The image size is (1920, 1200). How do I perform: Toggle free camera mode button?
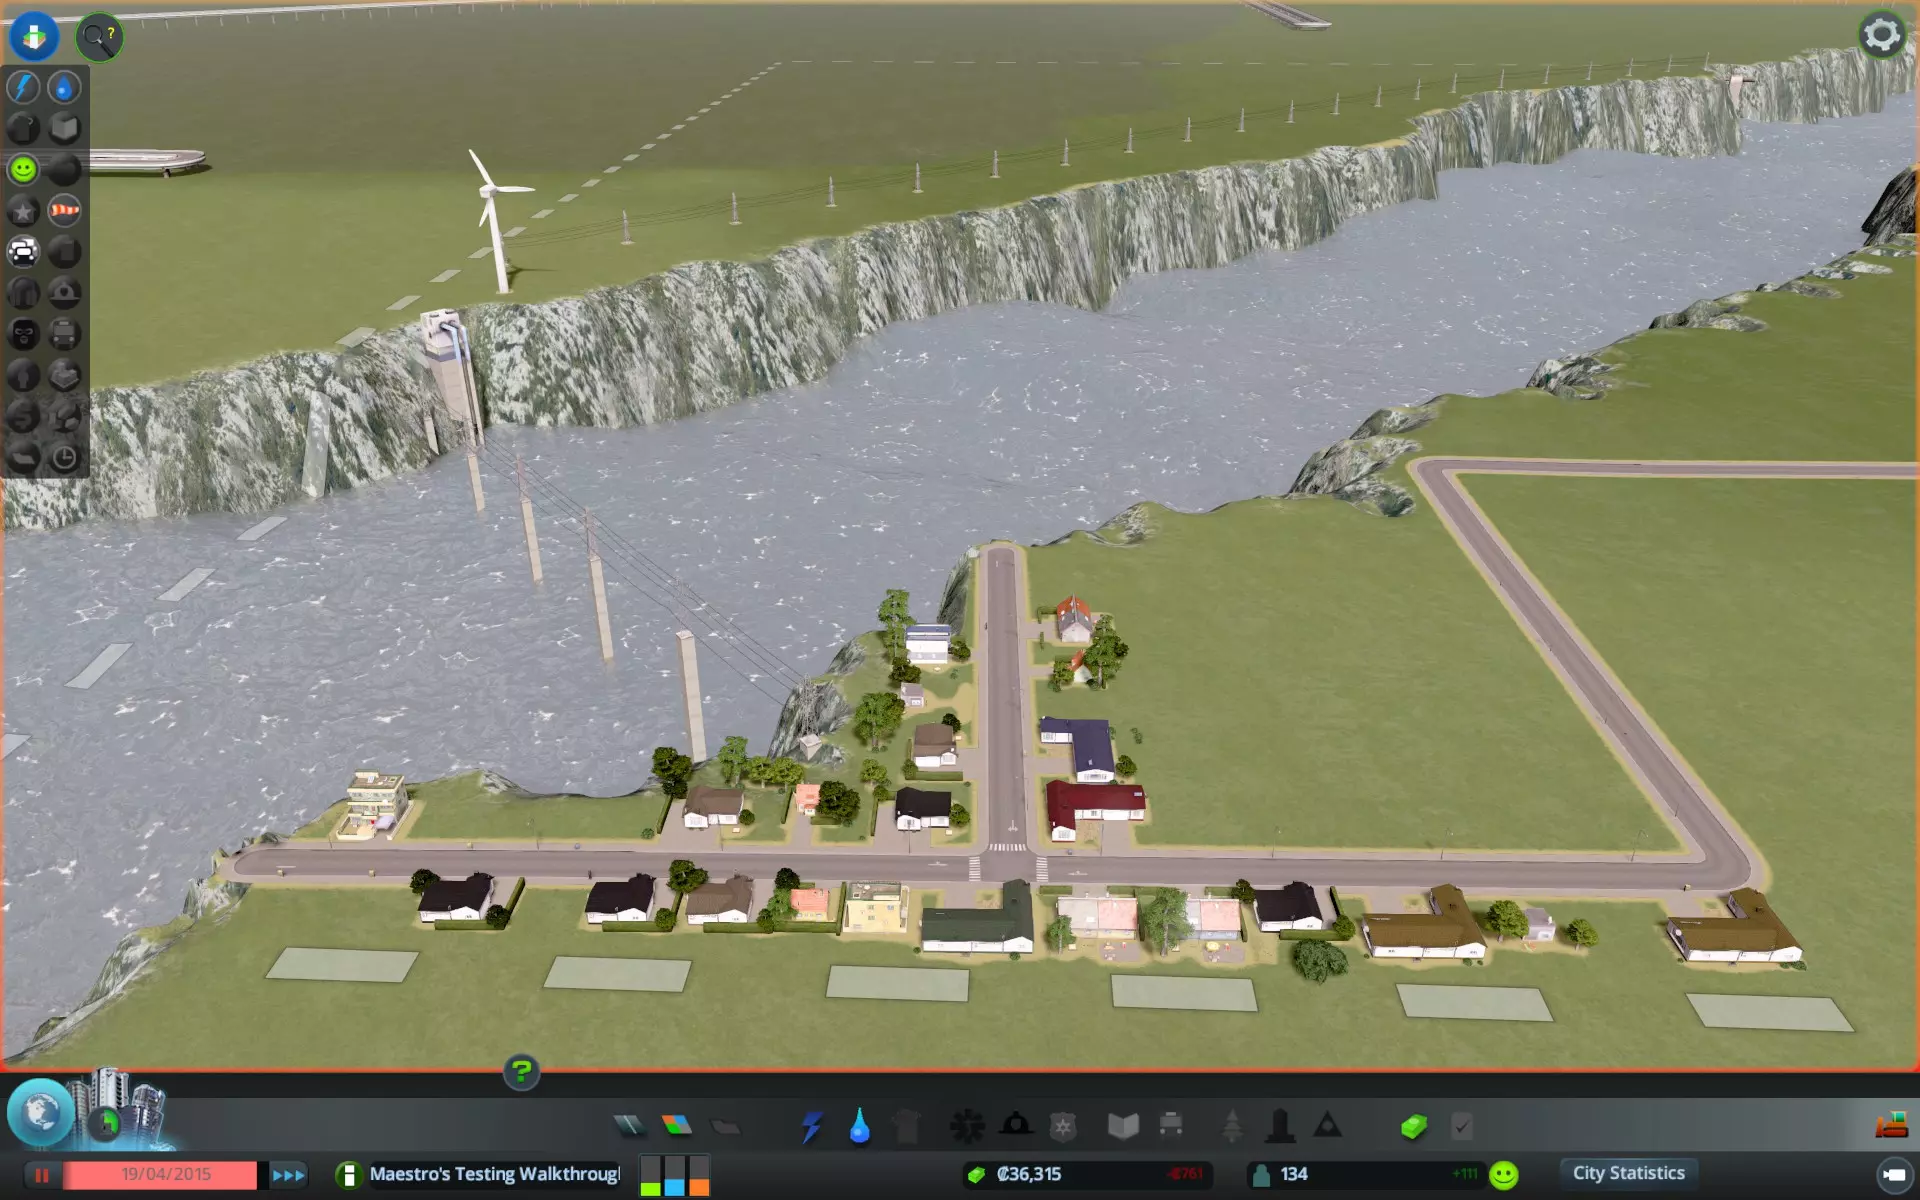point(1893,1174)
